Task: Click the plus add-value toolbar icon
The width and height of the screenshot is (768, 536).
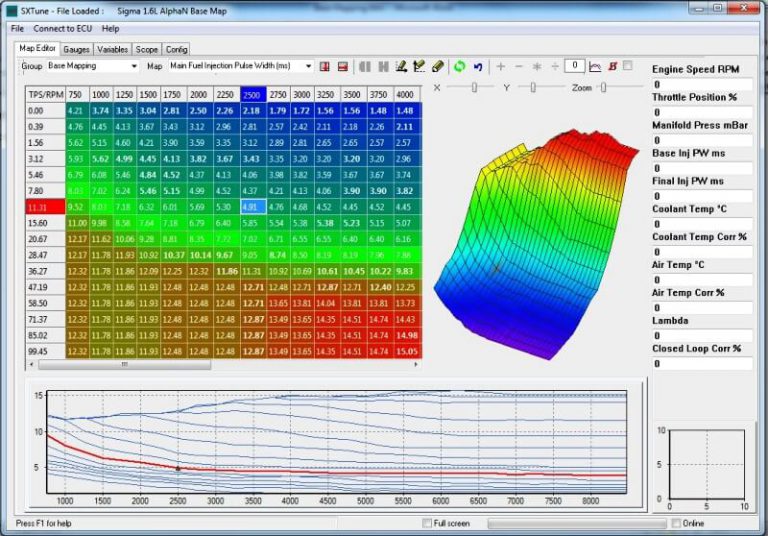Action: 501,66
